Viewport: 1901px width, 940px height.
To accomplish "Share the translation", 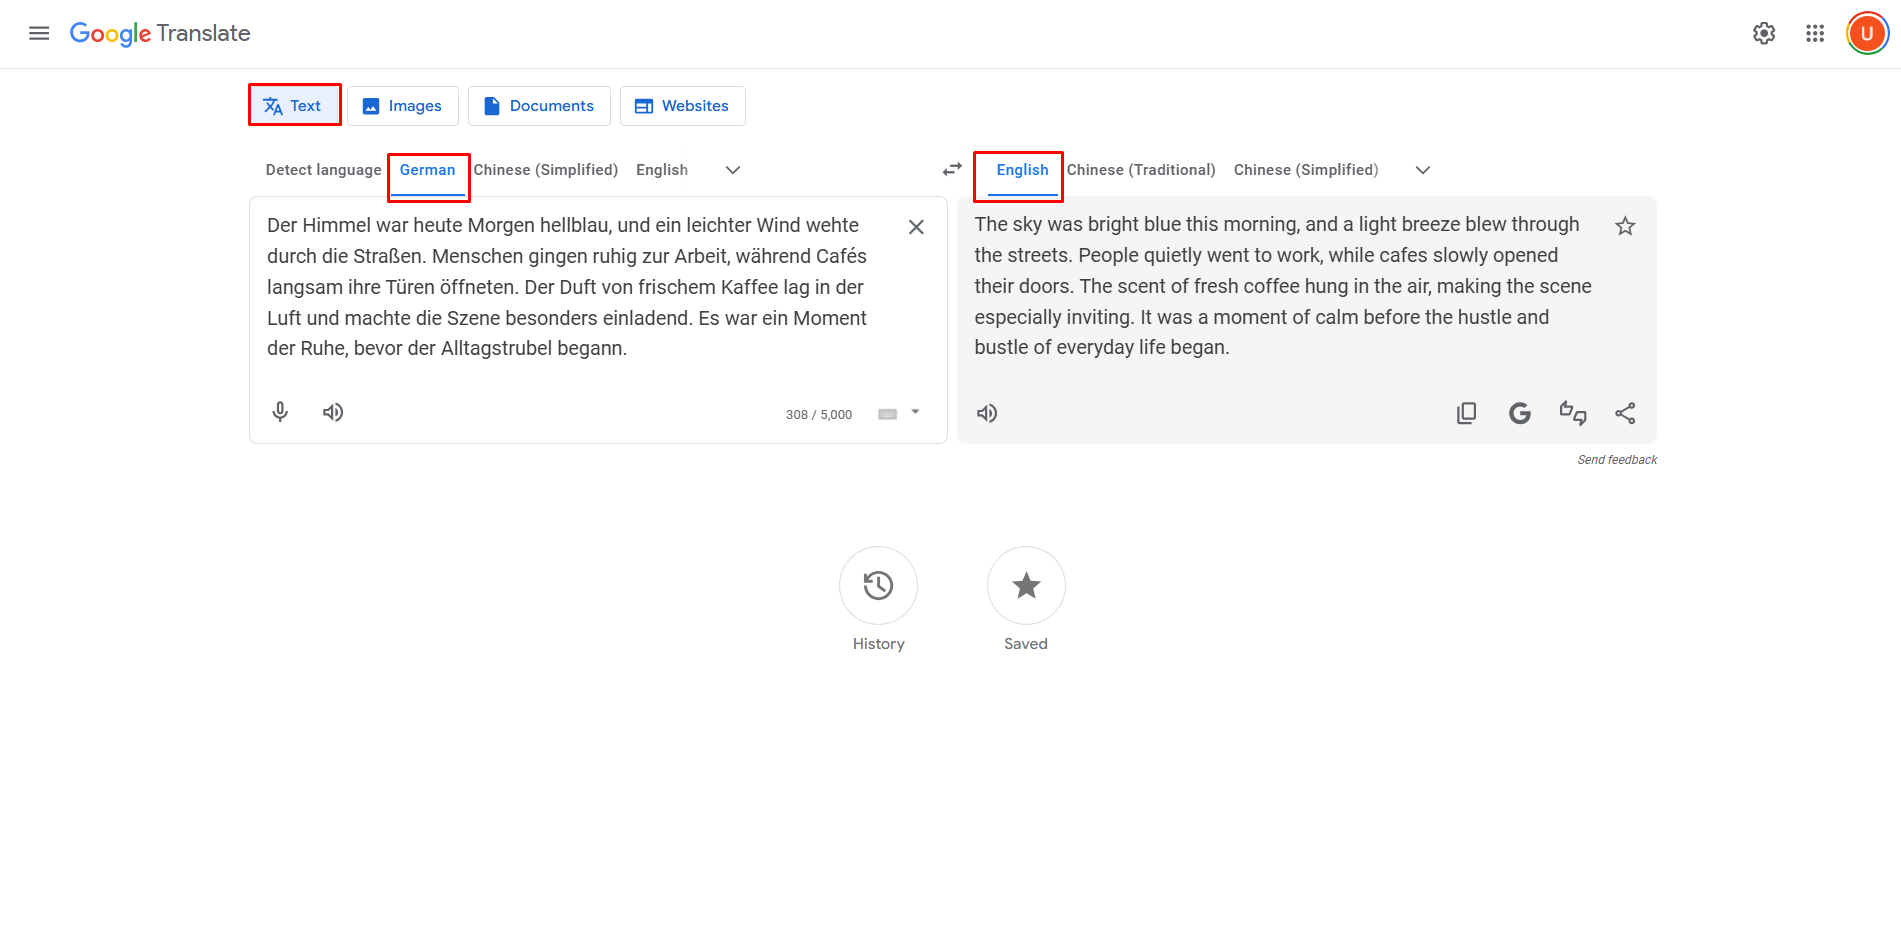I will pos(1625,412).
